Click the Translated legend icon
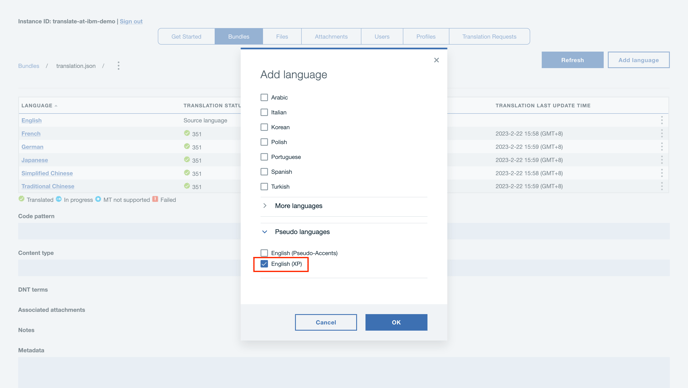688x388 pixels. pyautogui.click(x=22, y=199)
